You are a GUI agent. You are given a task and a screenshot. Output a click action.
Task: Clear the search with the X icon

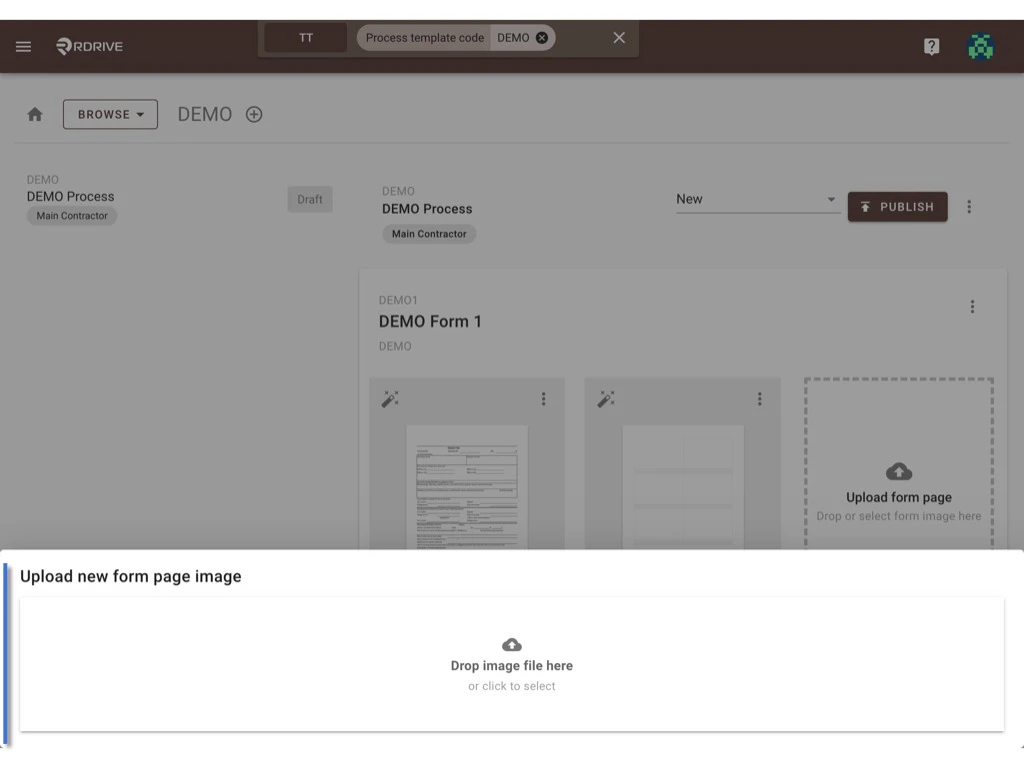[x=618, y=37]
